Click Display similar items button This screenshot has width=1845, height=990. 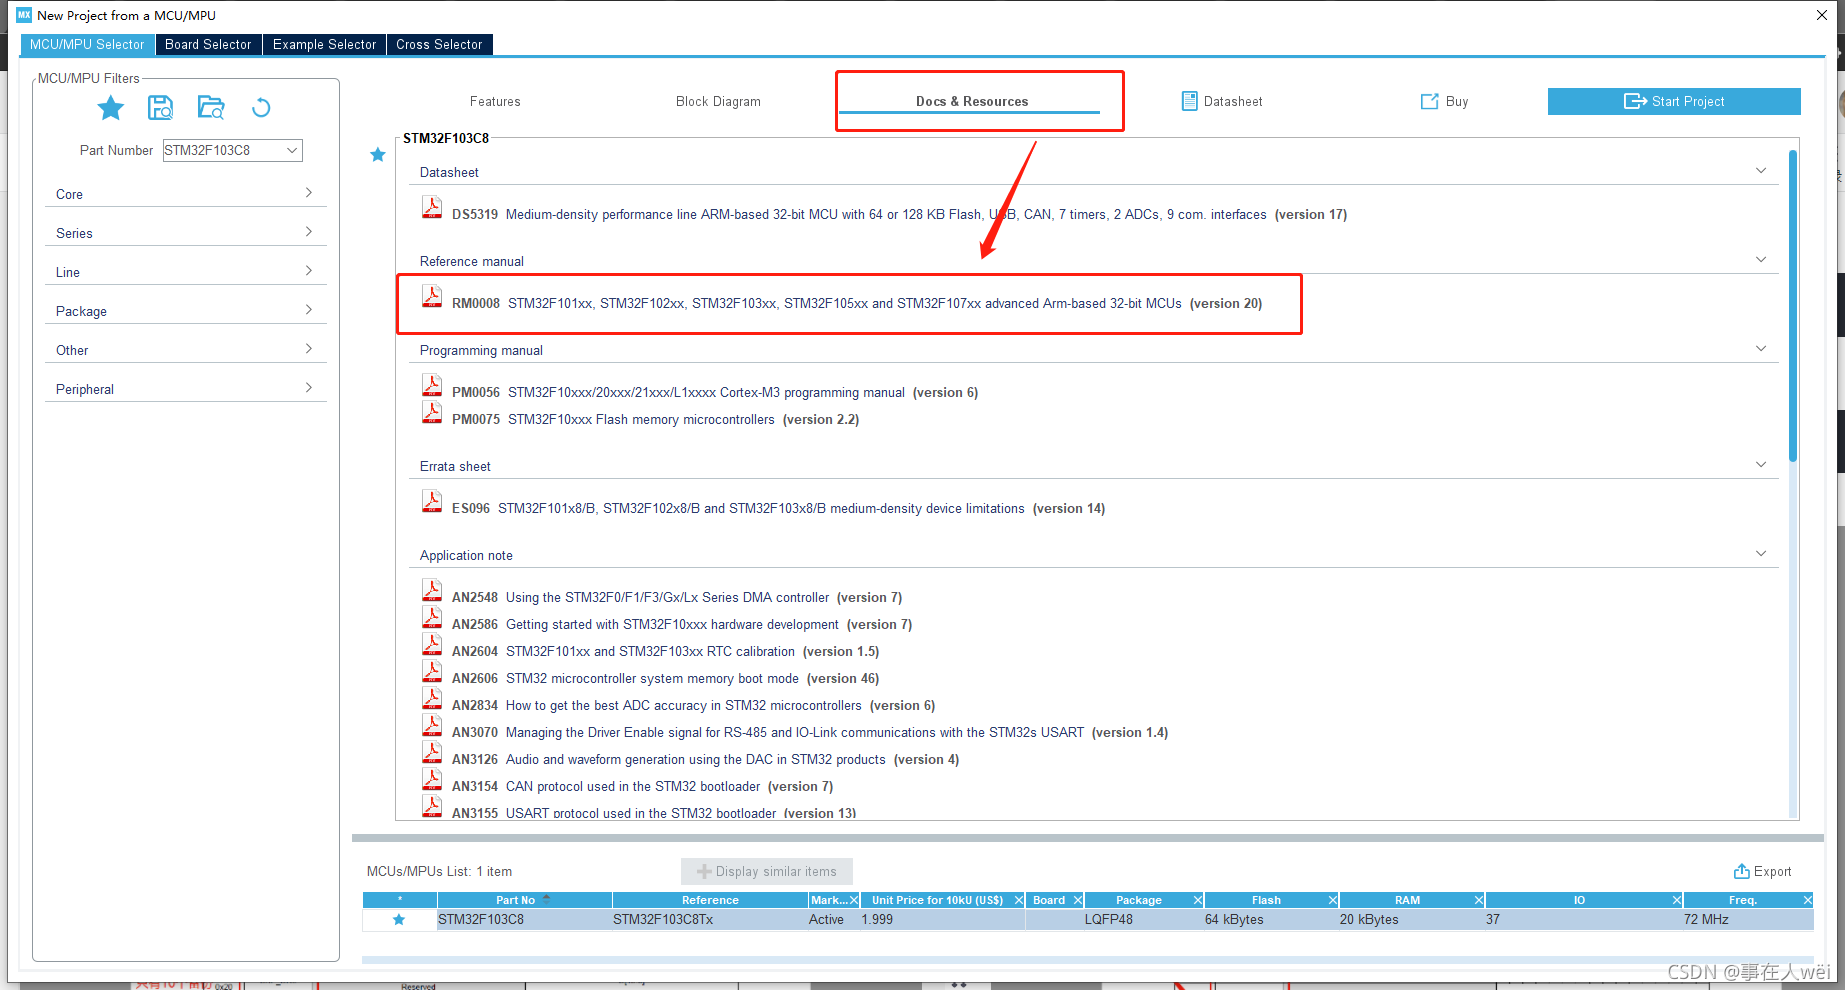coord(767,872)
